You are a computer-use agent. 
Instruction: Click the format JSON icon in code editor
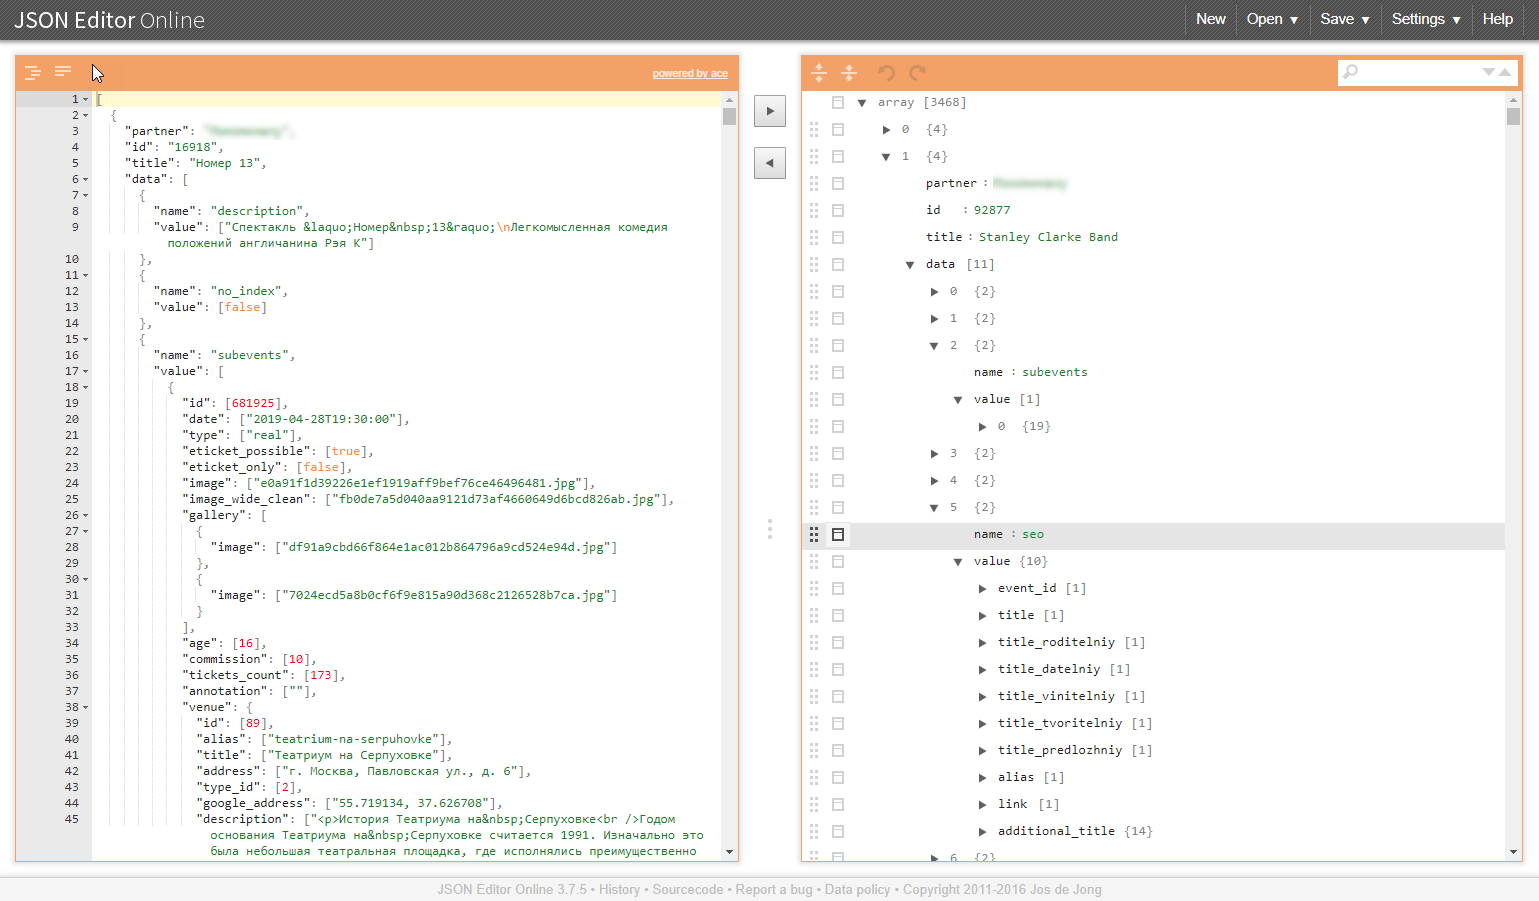point(33,72)
